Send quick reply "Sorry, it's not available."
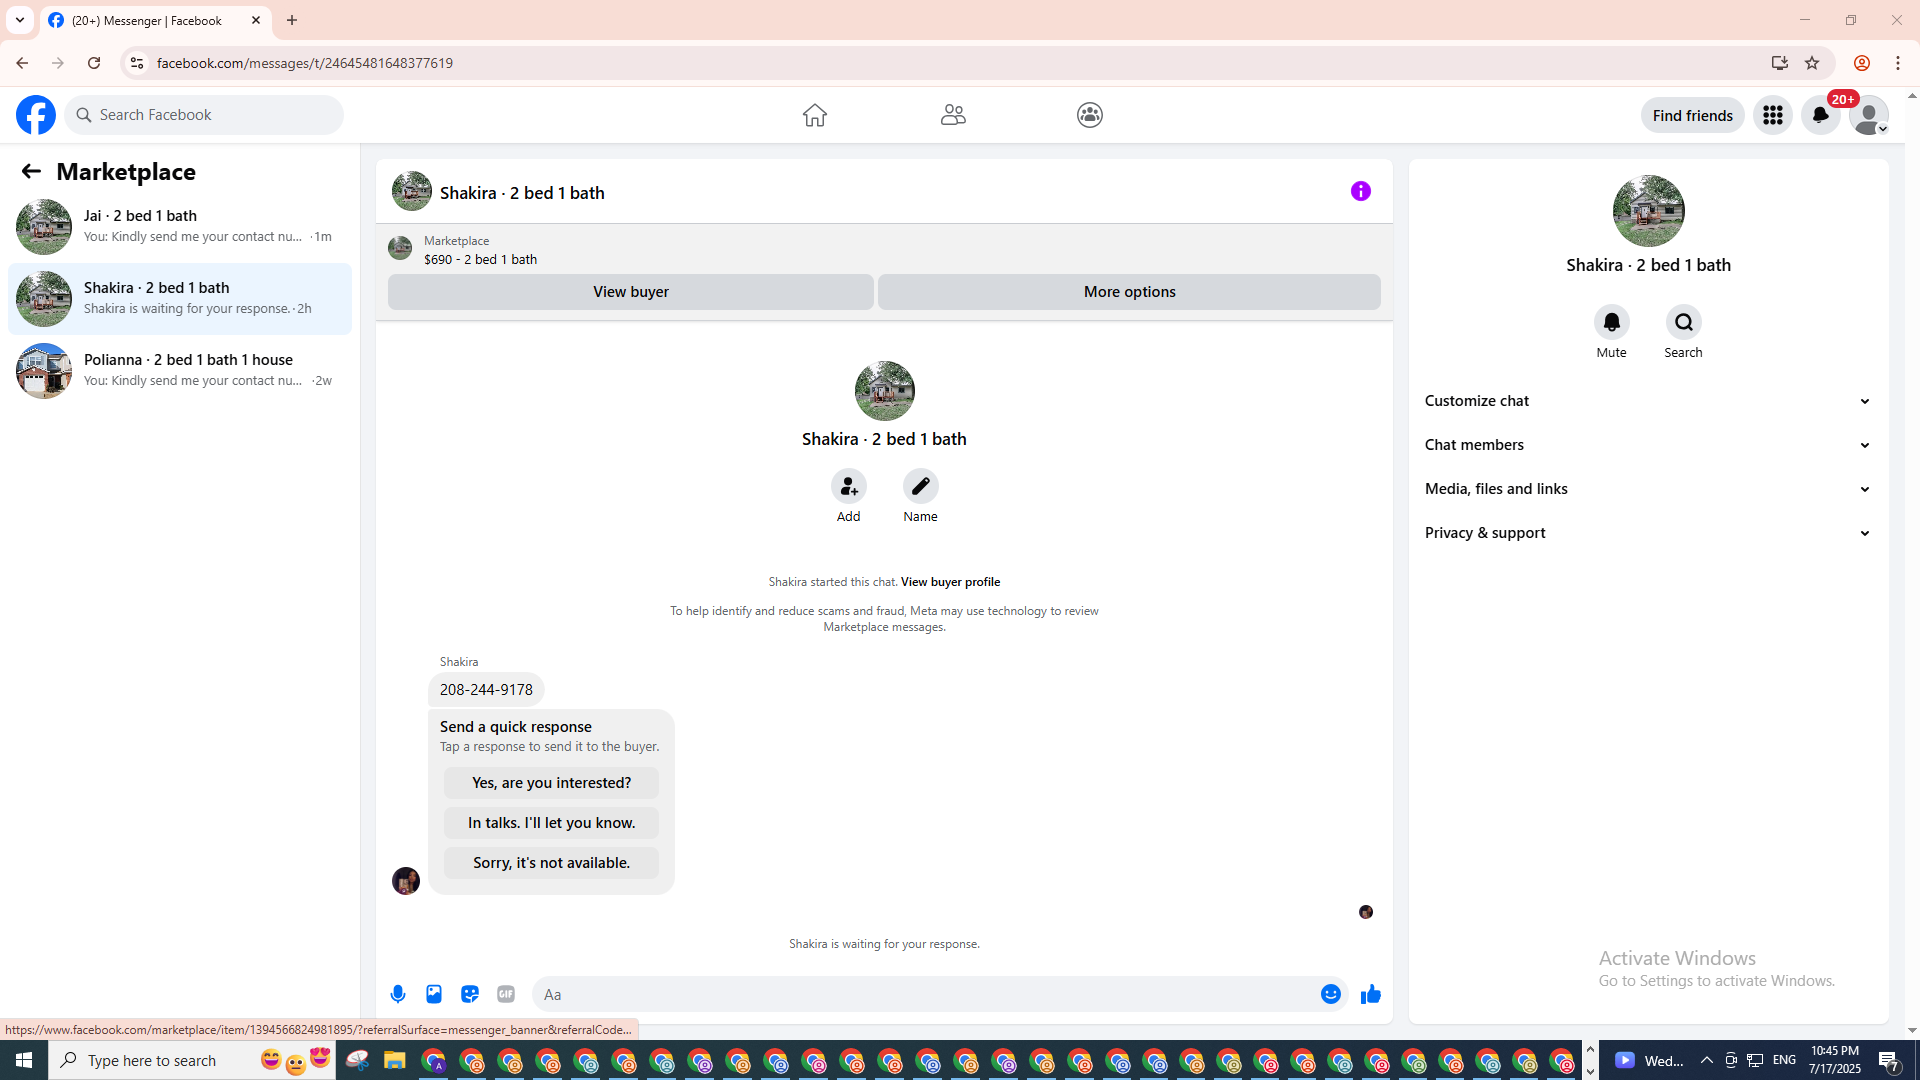This screenshot has height=1080, width=1920. click(551, 863)
